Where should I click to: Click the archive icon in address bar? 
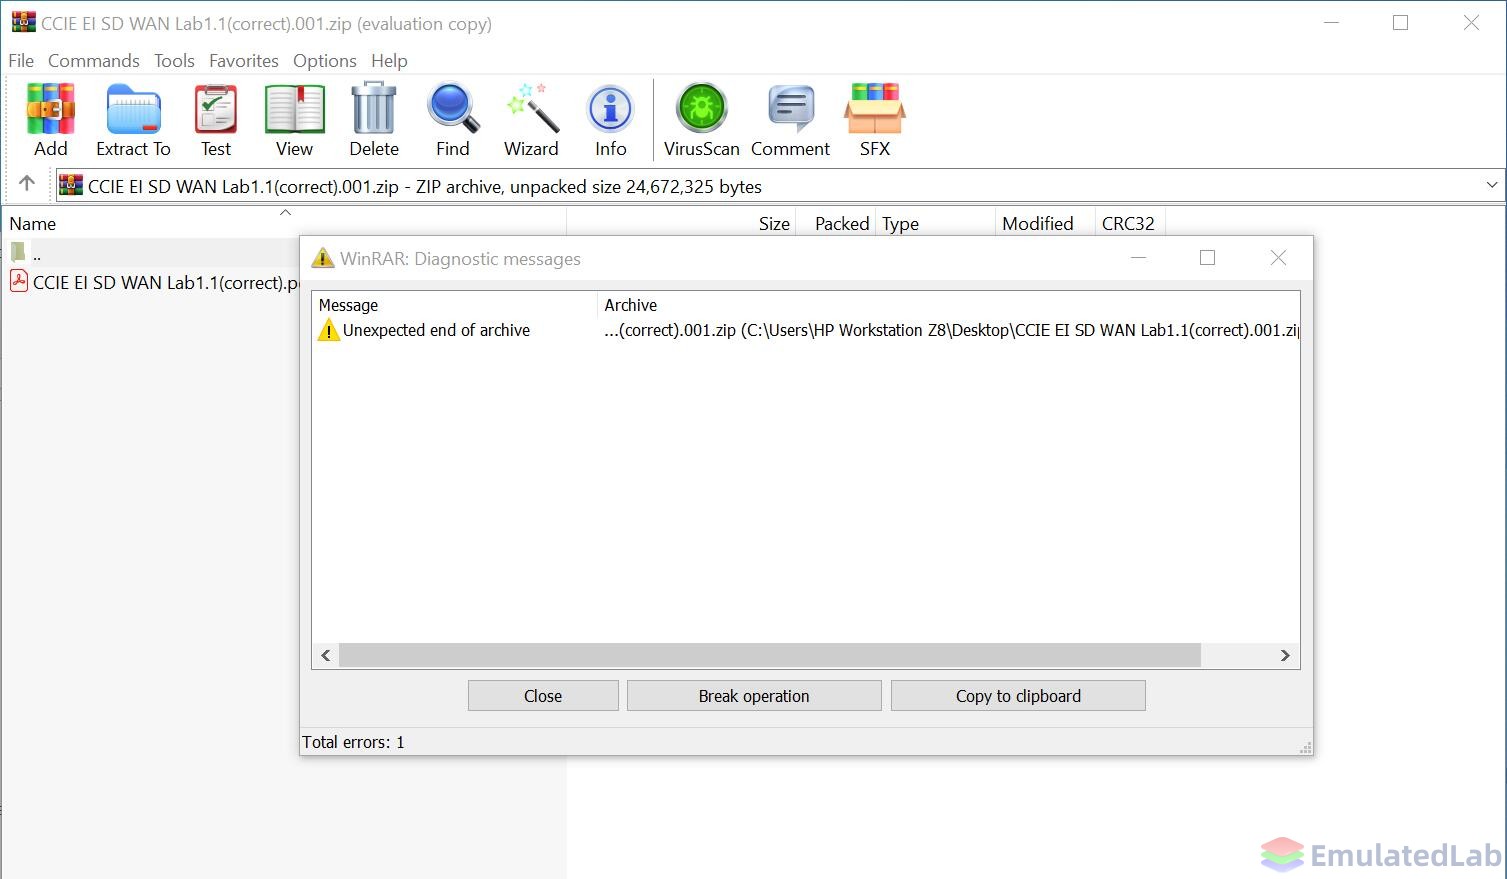[70, 186]
